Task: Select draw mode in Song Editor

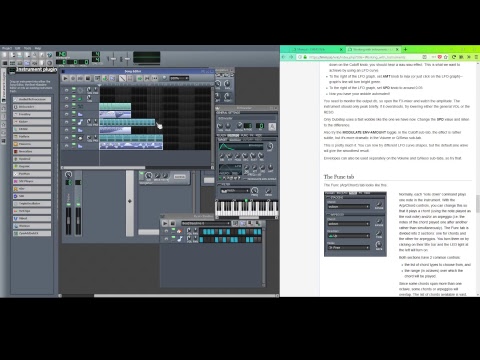Action: click(x=122, y=78)
